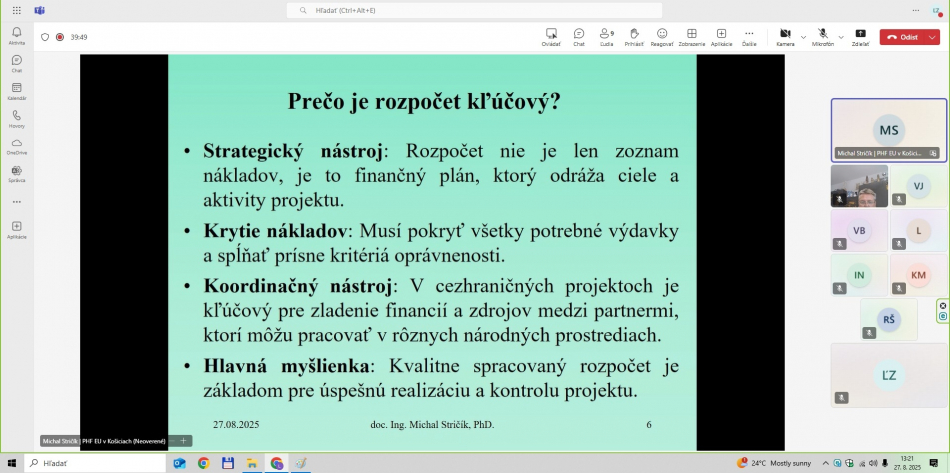
Task: Open Ďalšie more options menu
Action: (749, 36)
